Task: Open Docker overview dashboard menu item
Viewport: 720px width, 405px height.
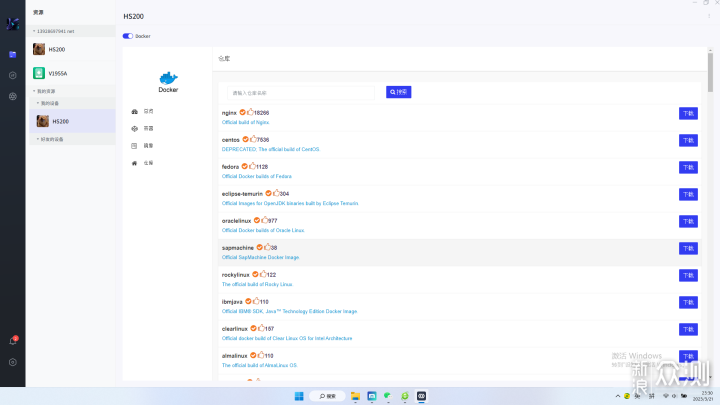Action: pyautogui.click(x=142, y=111)
